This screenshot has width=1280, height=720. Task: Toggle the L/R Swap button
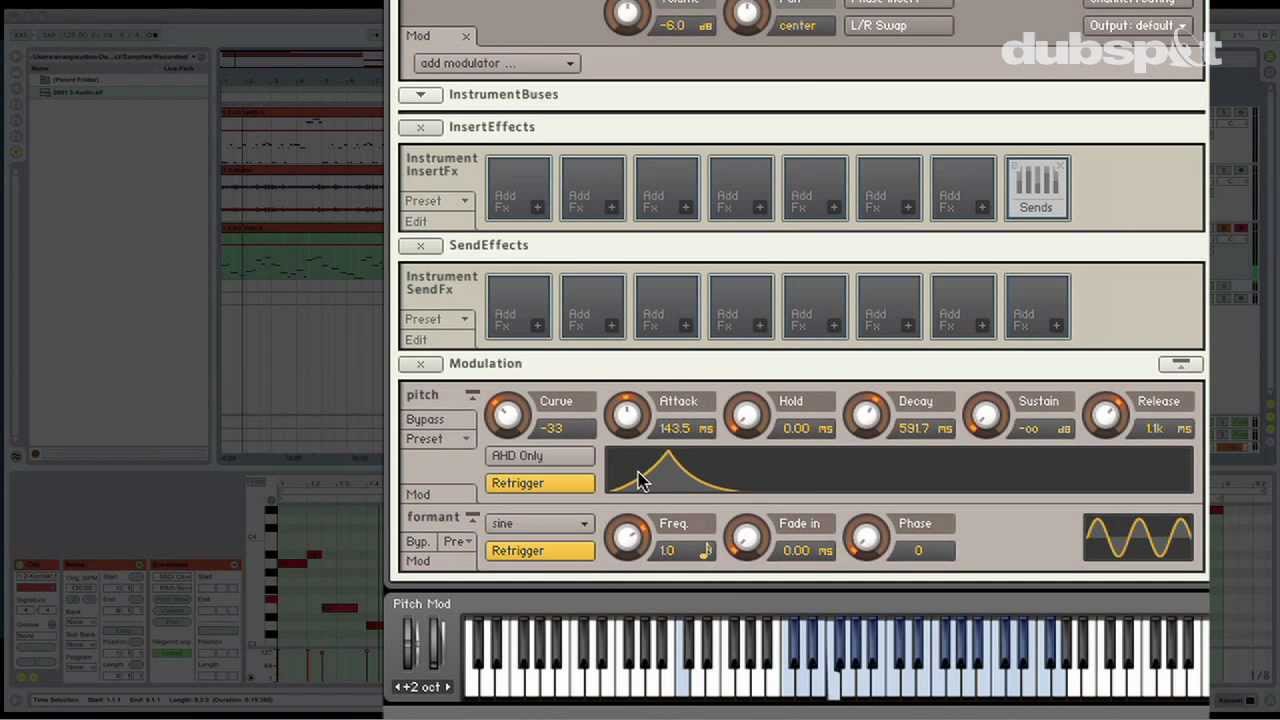coord(899,25)
